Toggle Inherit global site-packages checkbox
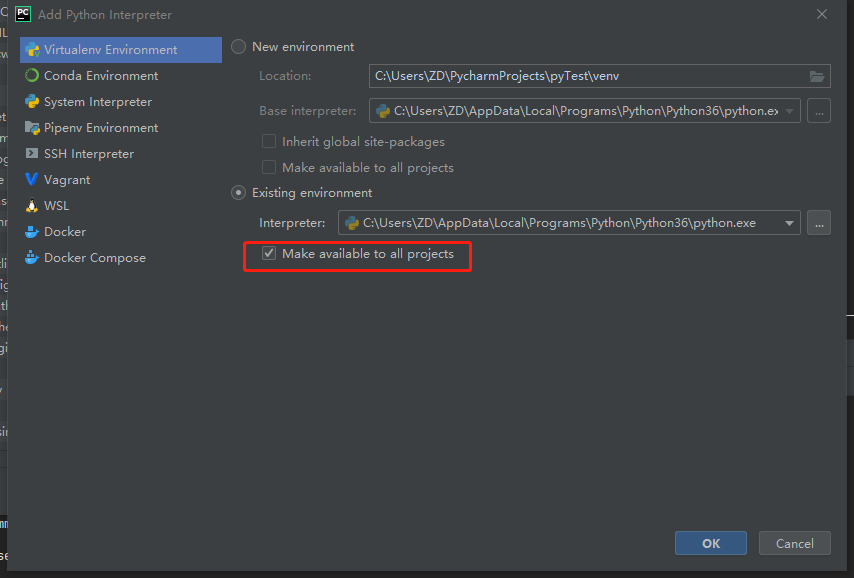This screenshot has width=854, height=578. pos(269,142)
